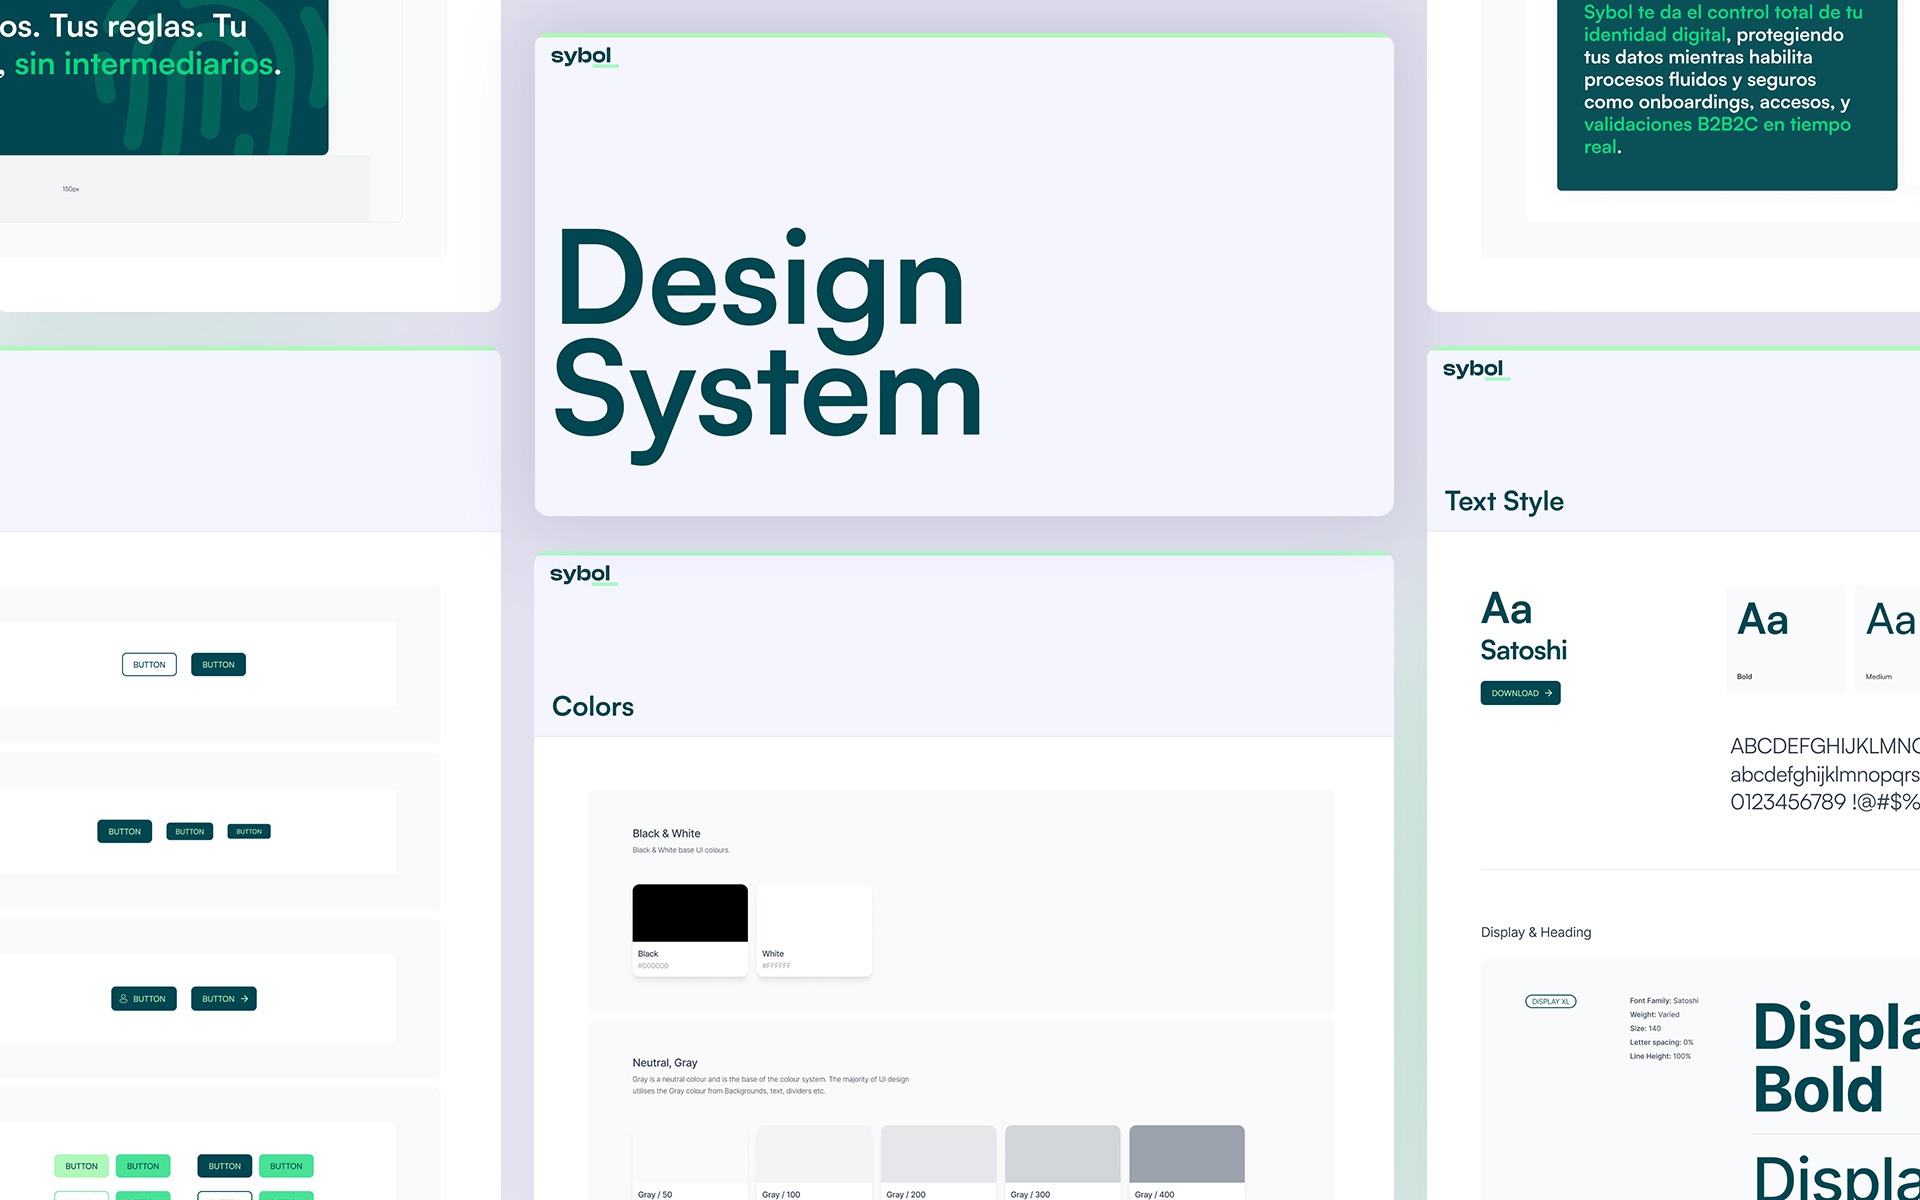Click the sybol logo above Text Style
Image resolution: width=1920 pixels, height=1200 pixels.
(1473, 369)
